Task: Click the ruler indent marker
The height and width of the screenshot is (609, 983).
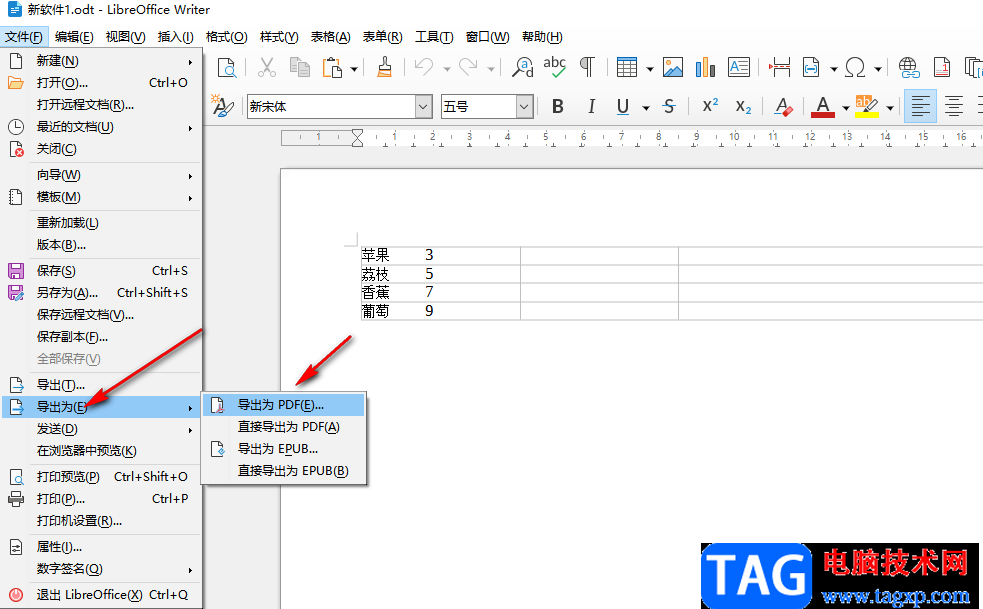Action: [357, 137]
